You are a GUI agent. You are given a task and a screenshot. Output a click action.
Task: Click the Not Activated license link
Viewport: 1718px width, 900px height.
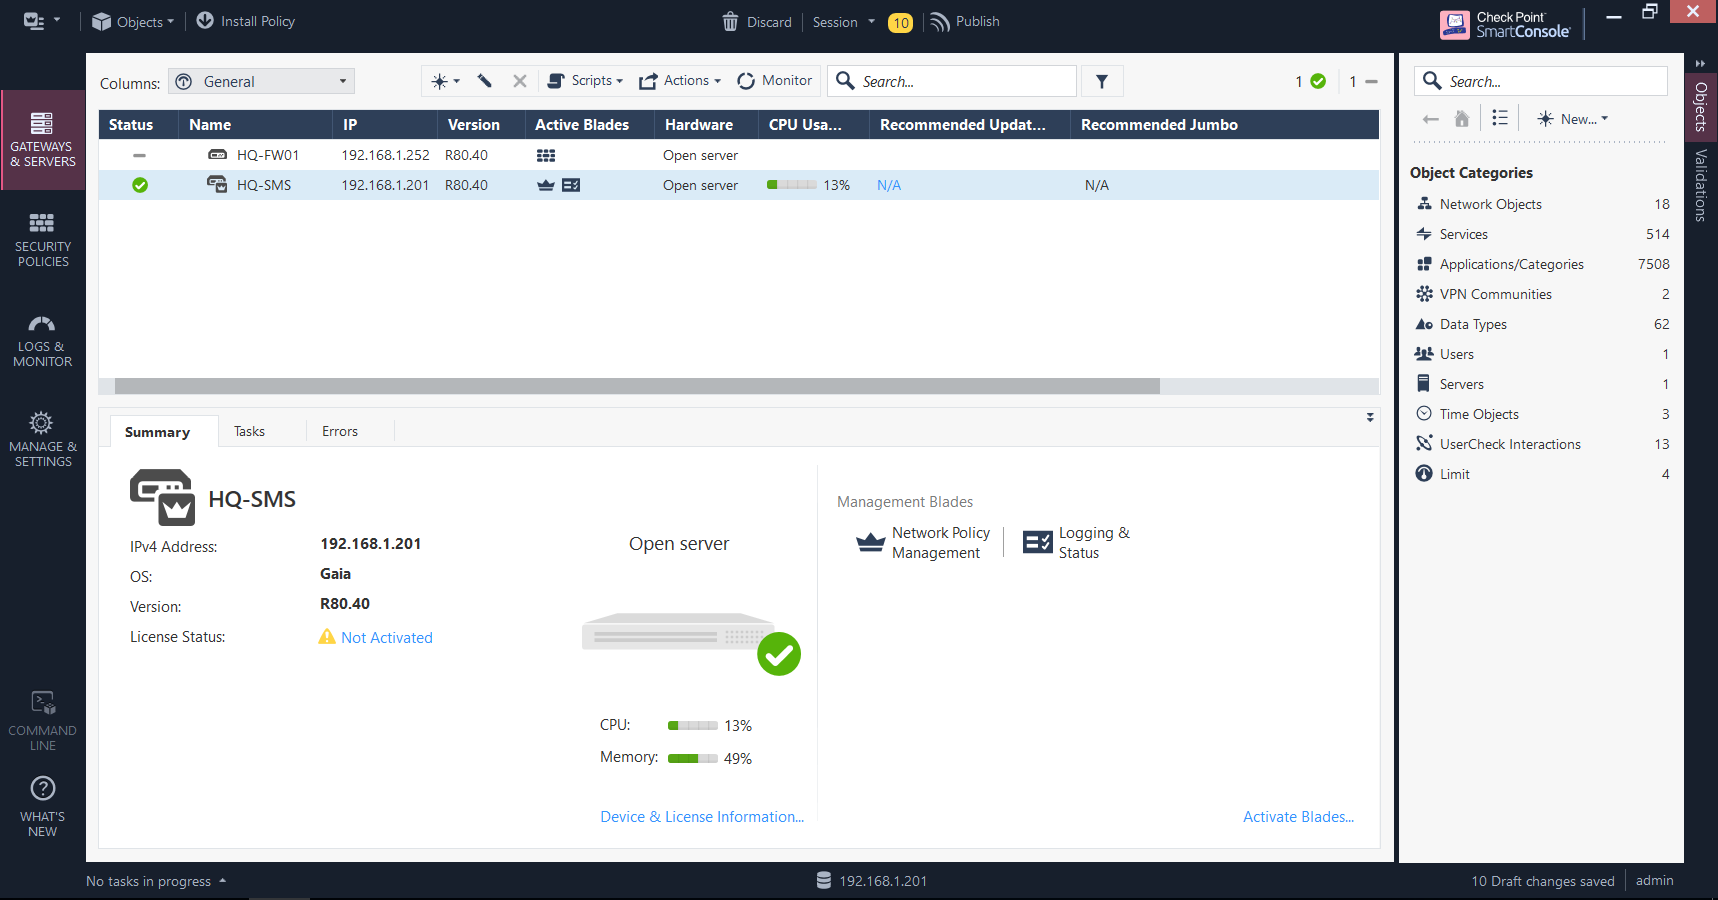pyautogui.click(x=387, y=638)
